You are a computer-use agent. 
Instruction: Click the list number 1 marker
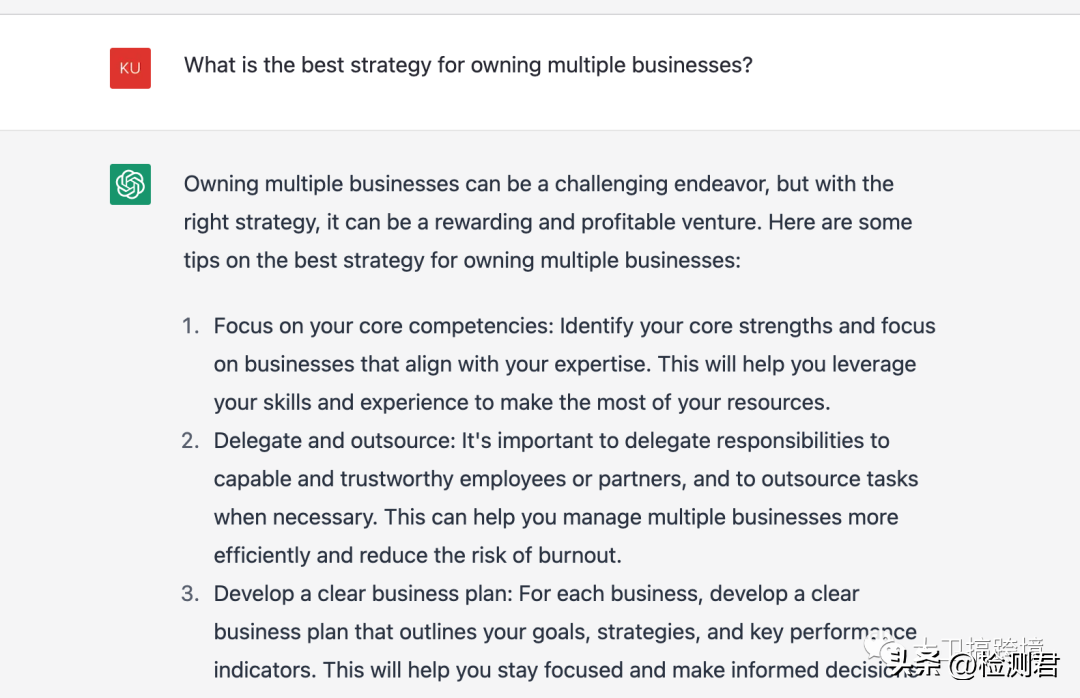tap(191, 325)
